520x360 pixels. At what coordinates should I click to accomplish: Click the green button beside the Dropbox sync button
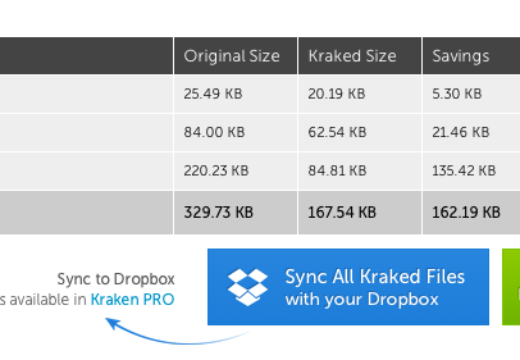(x=511, y=287)
